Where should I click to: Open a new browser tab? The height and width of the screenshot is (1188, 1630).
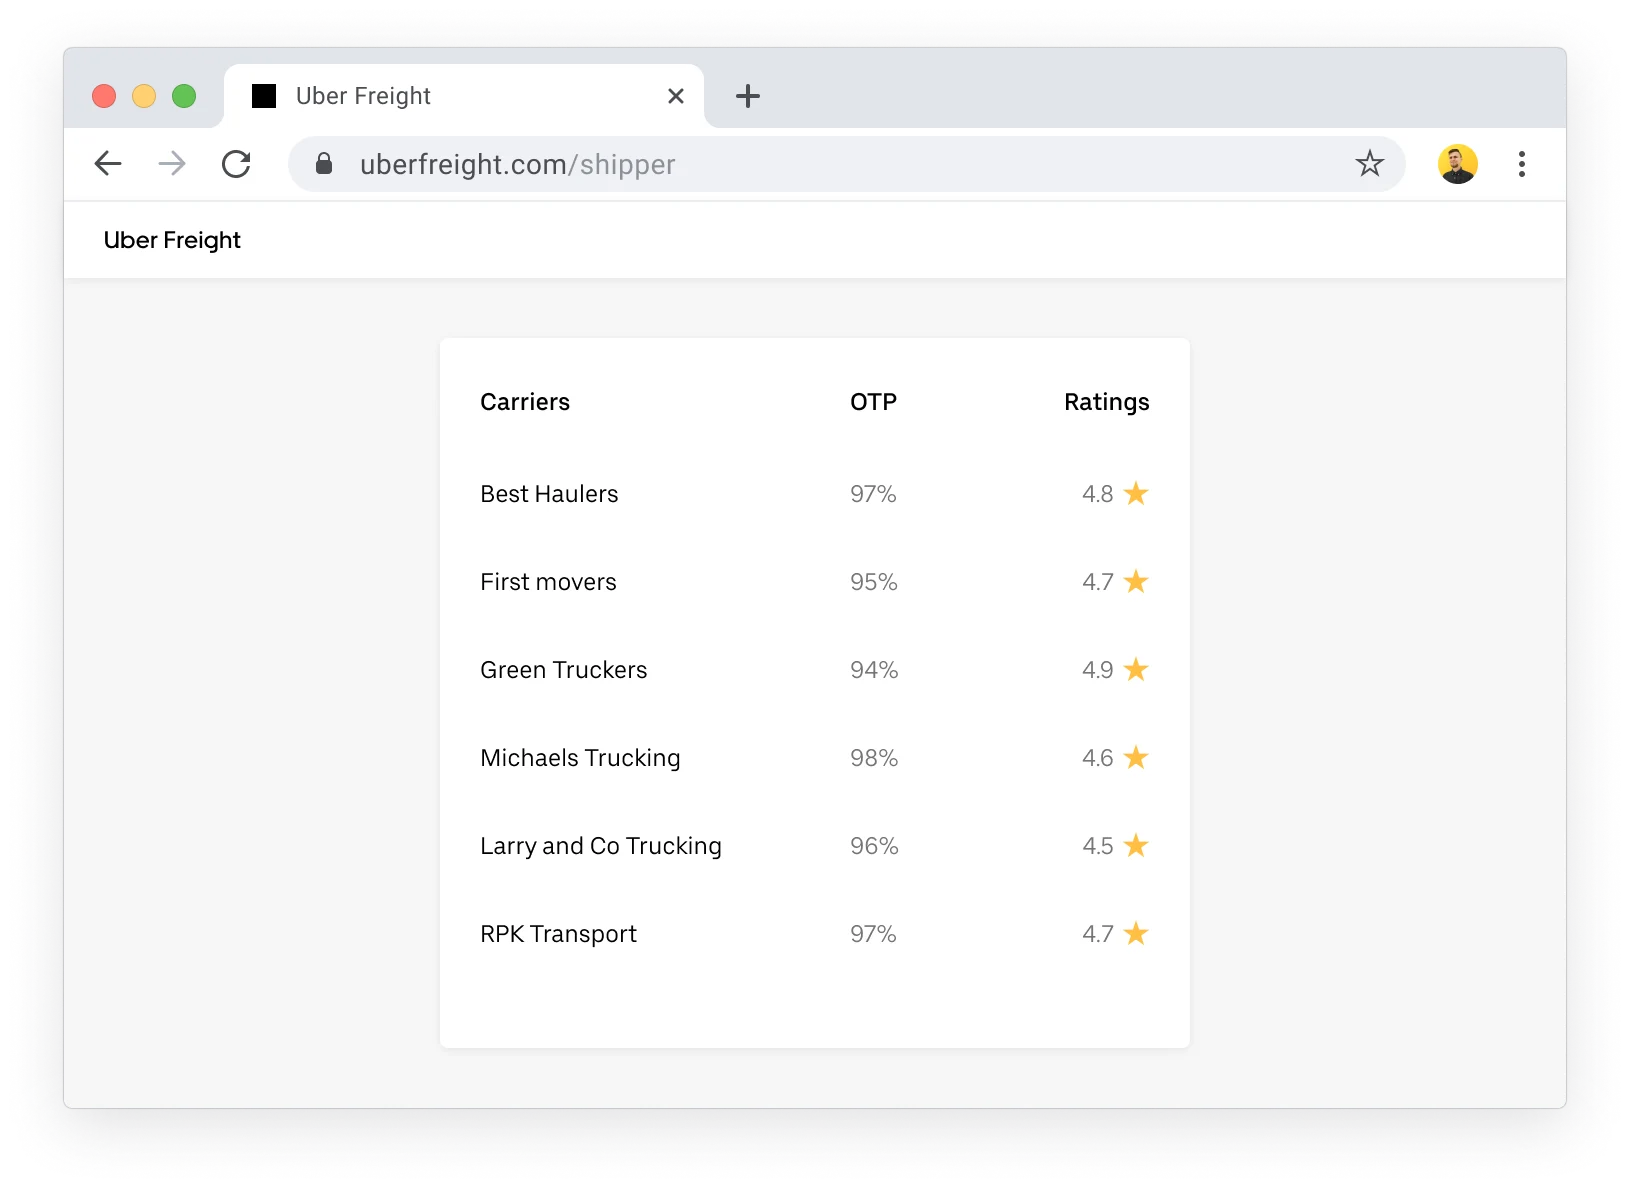748,95
